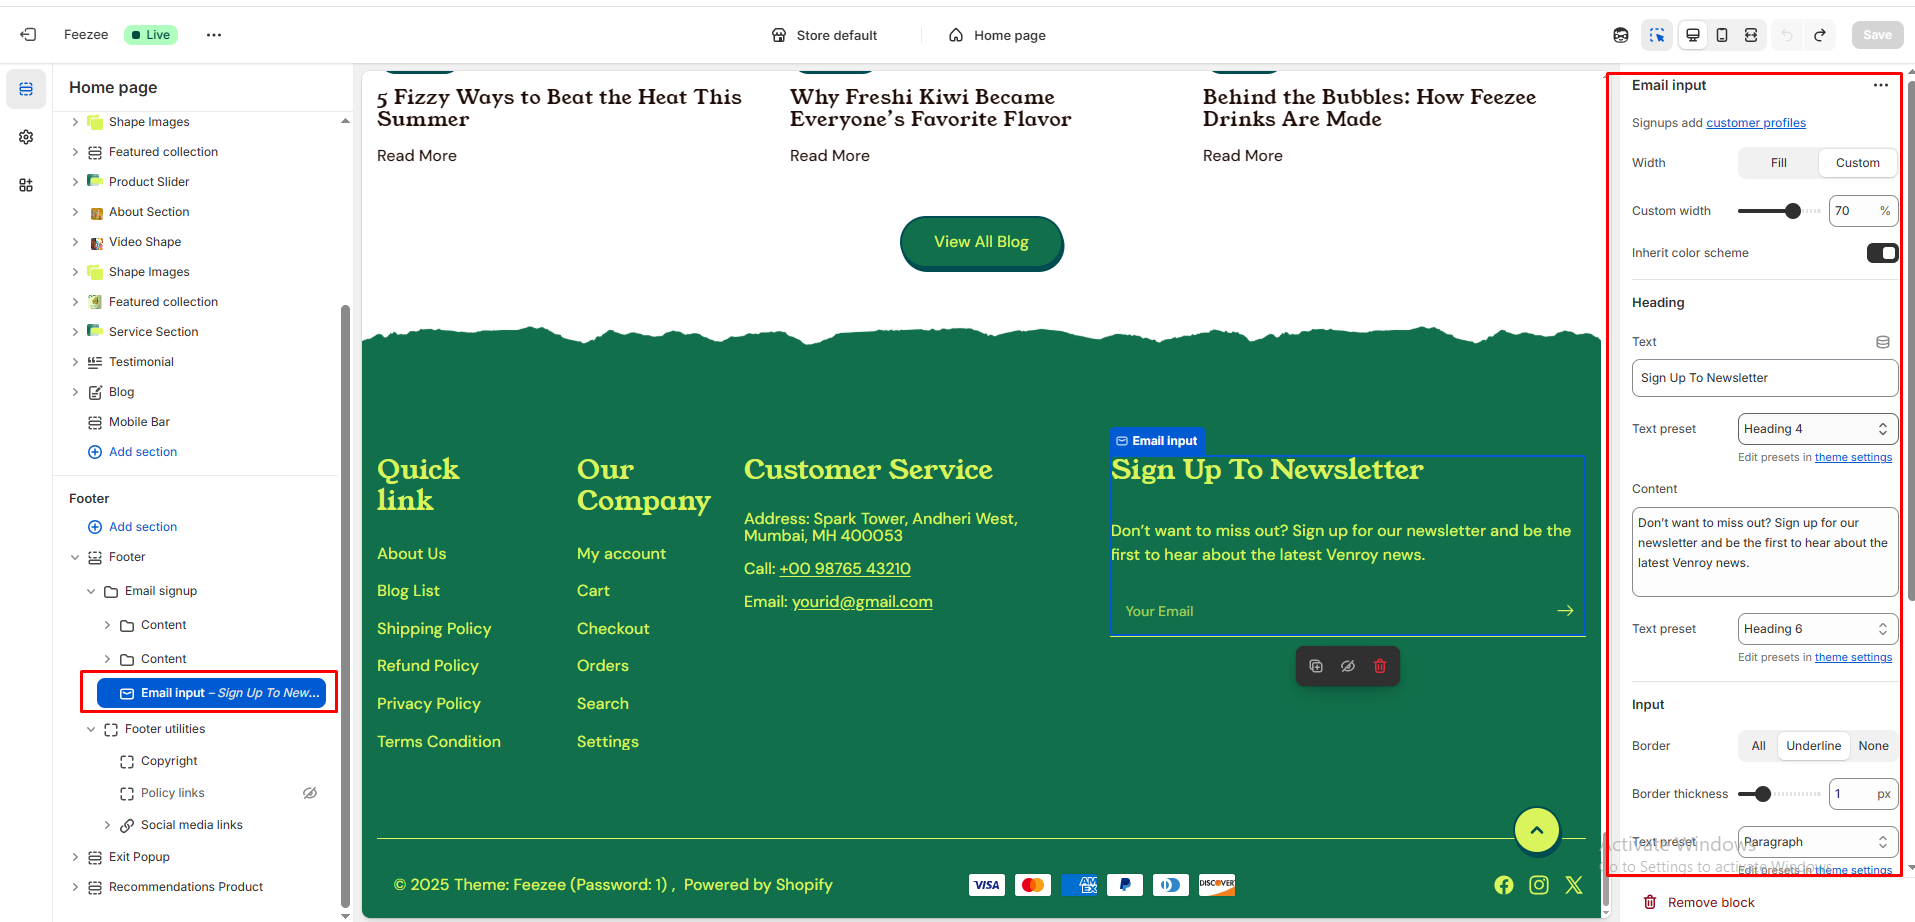The image size is (1915, 922).
Task: Click the redo arrow icon
Action: (x=1820, y=35)
